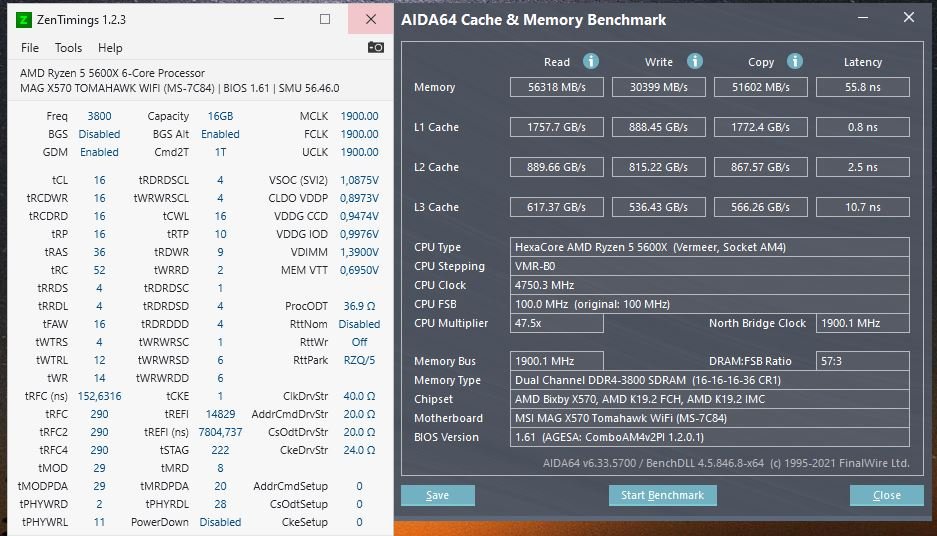Click the RttPark value RZQ/5
This screenshot has height=536, width=937.
[359, 360]
